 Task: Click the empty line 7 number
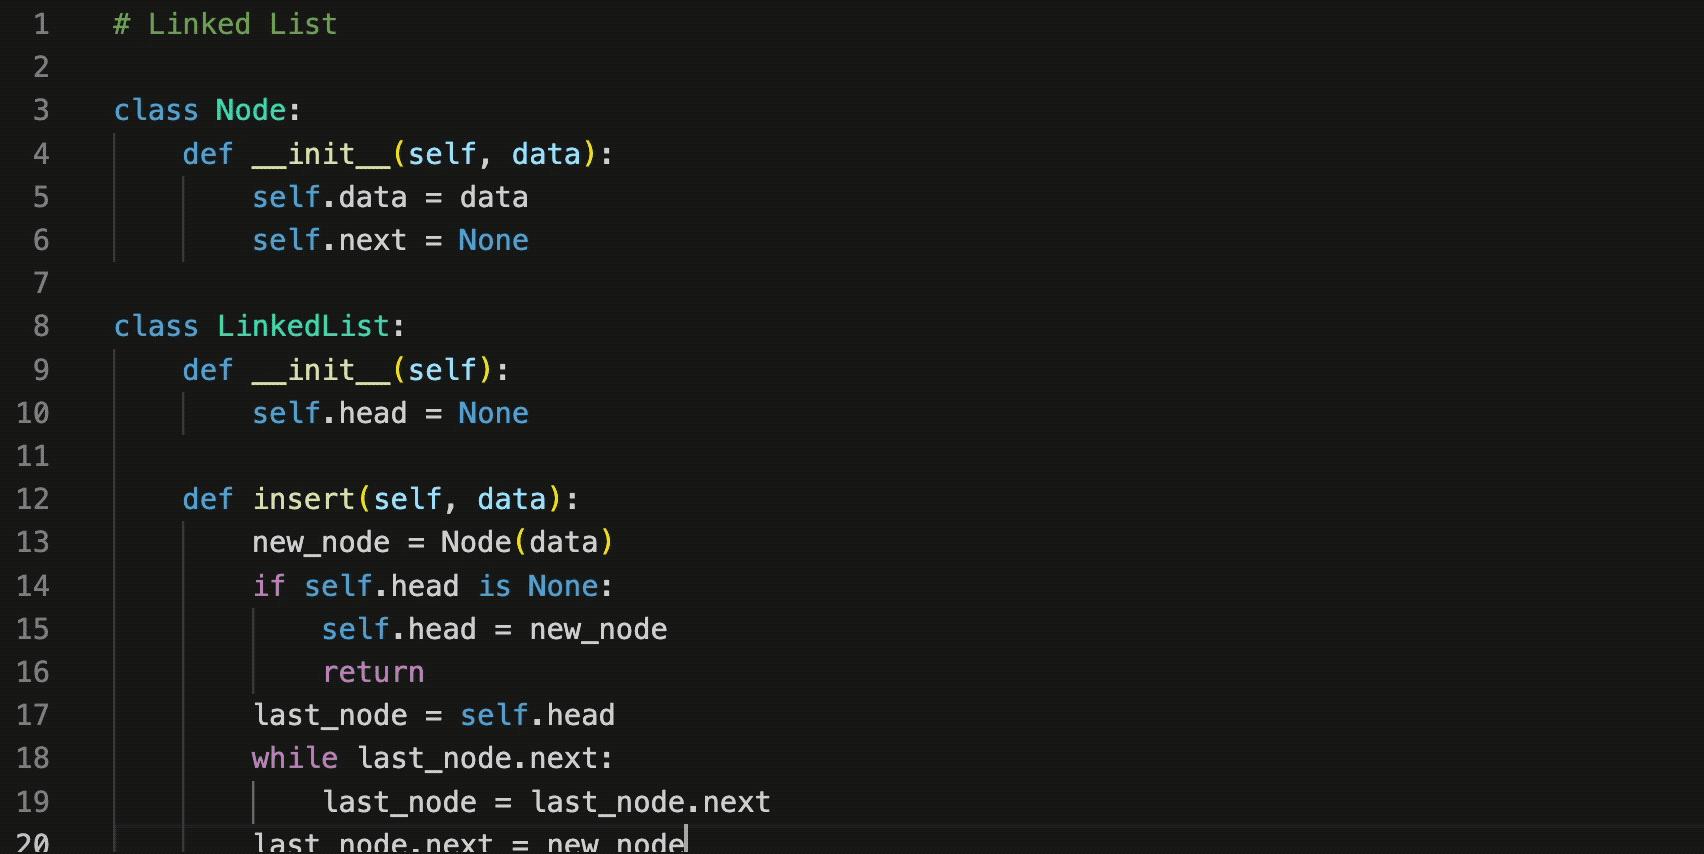[x=40, y=283]
